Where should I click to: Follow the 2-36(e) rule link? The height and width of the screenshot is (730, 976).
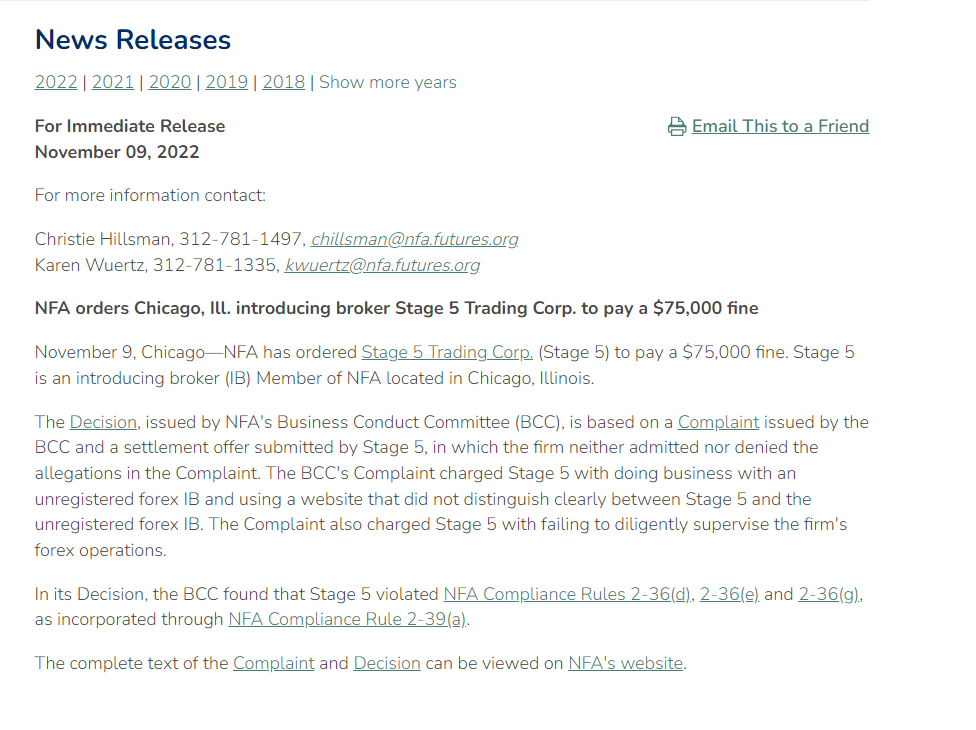(x=729, y=594)
